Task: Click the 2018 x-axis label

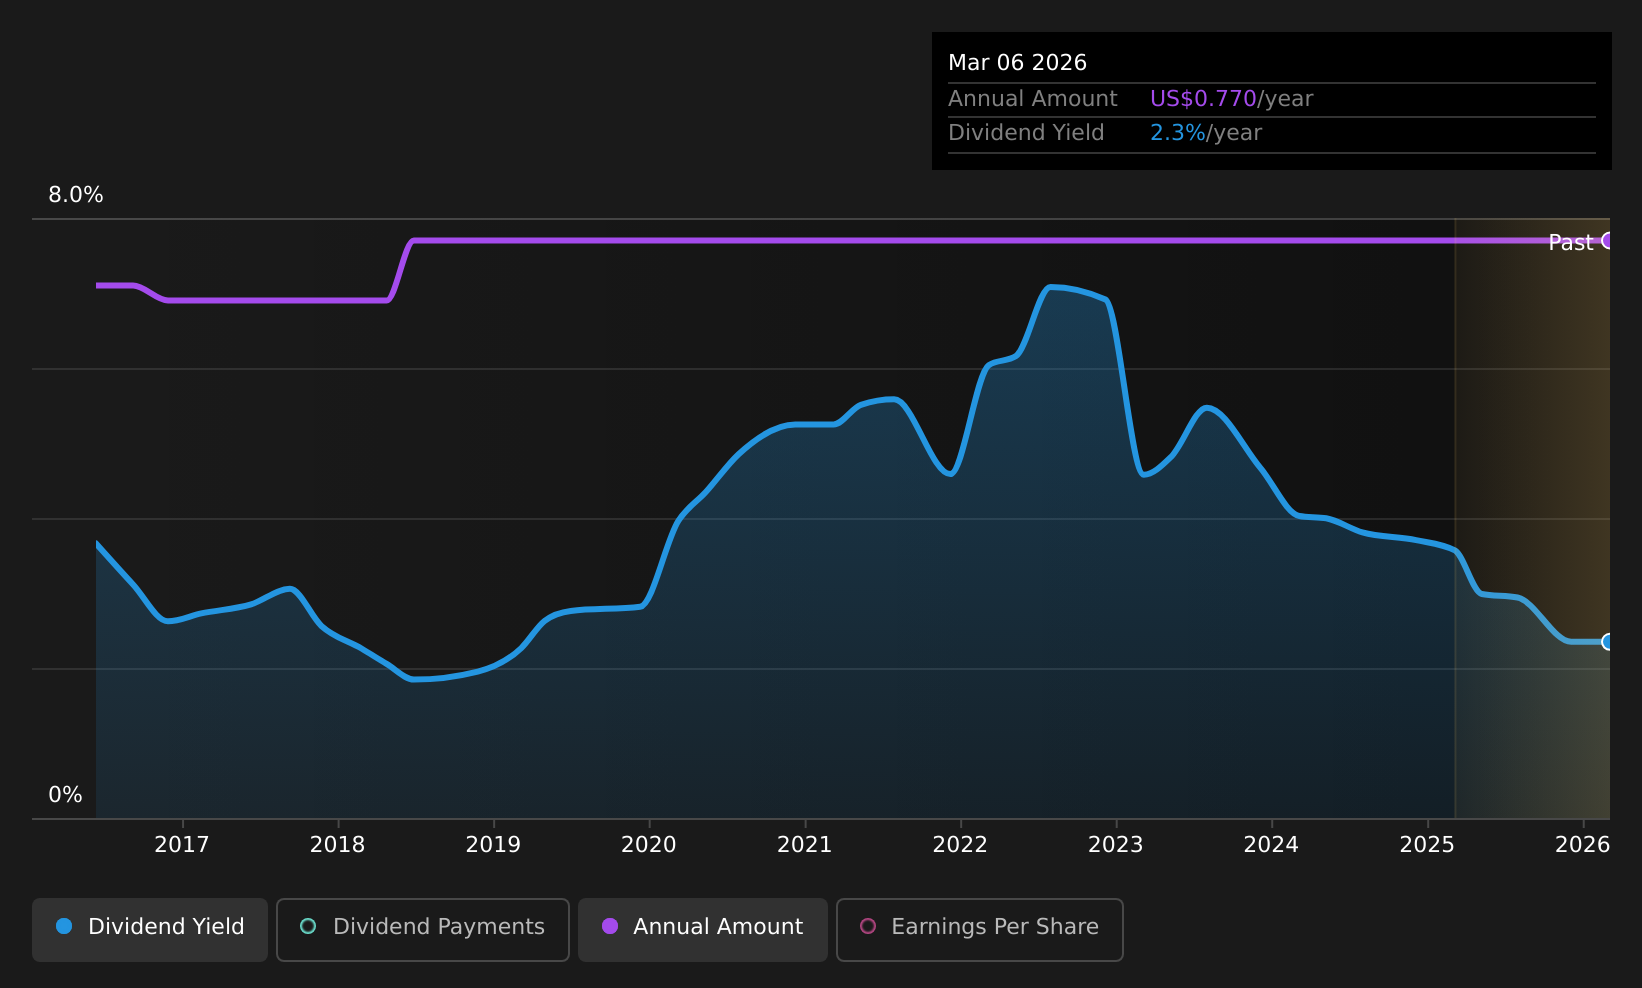Action: click(338, 845)
